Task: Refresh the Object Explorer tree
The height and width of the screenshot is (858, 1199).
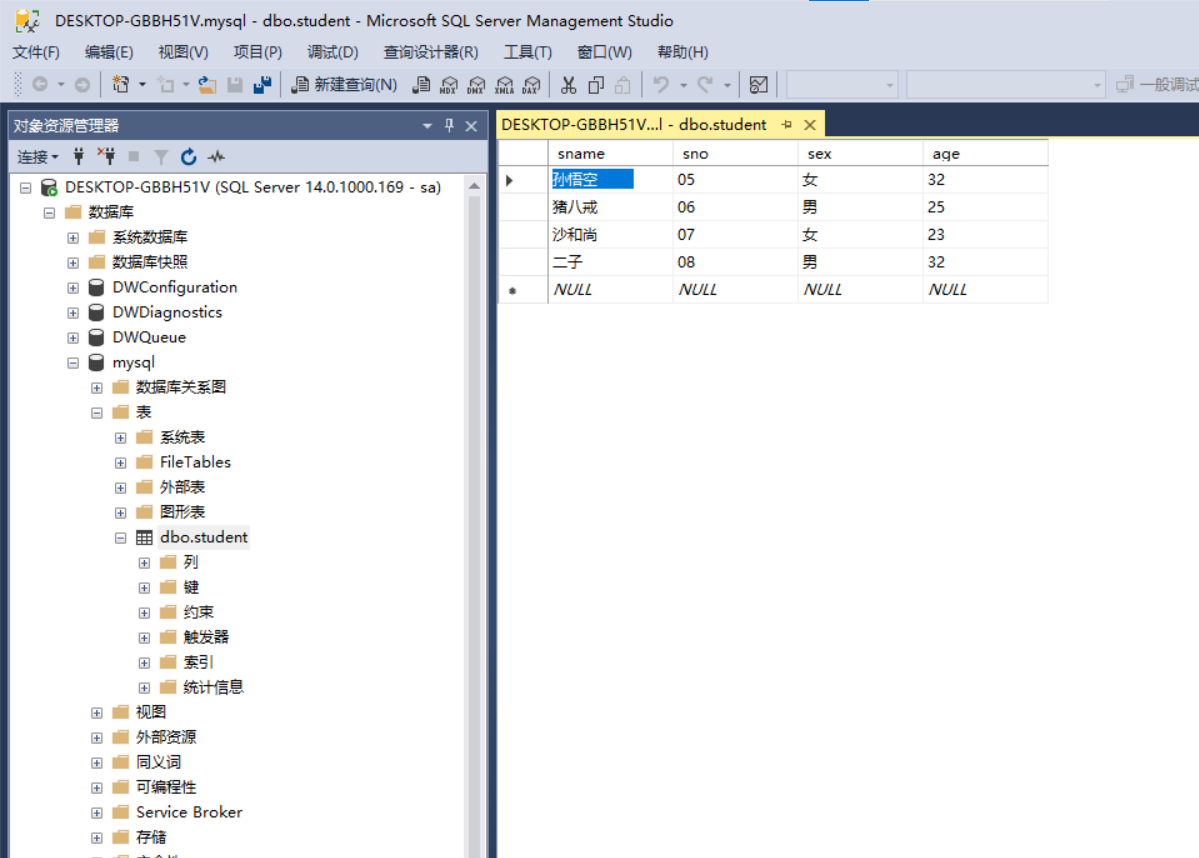Action: (189, 157)
